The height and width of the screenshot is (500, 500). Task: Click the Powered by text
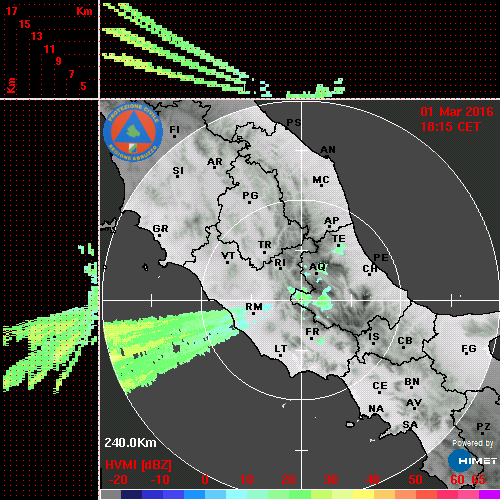473,443
